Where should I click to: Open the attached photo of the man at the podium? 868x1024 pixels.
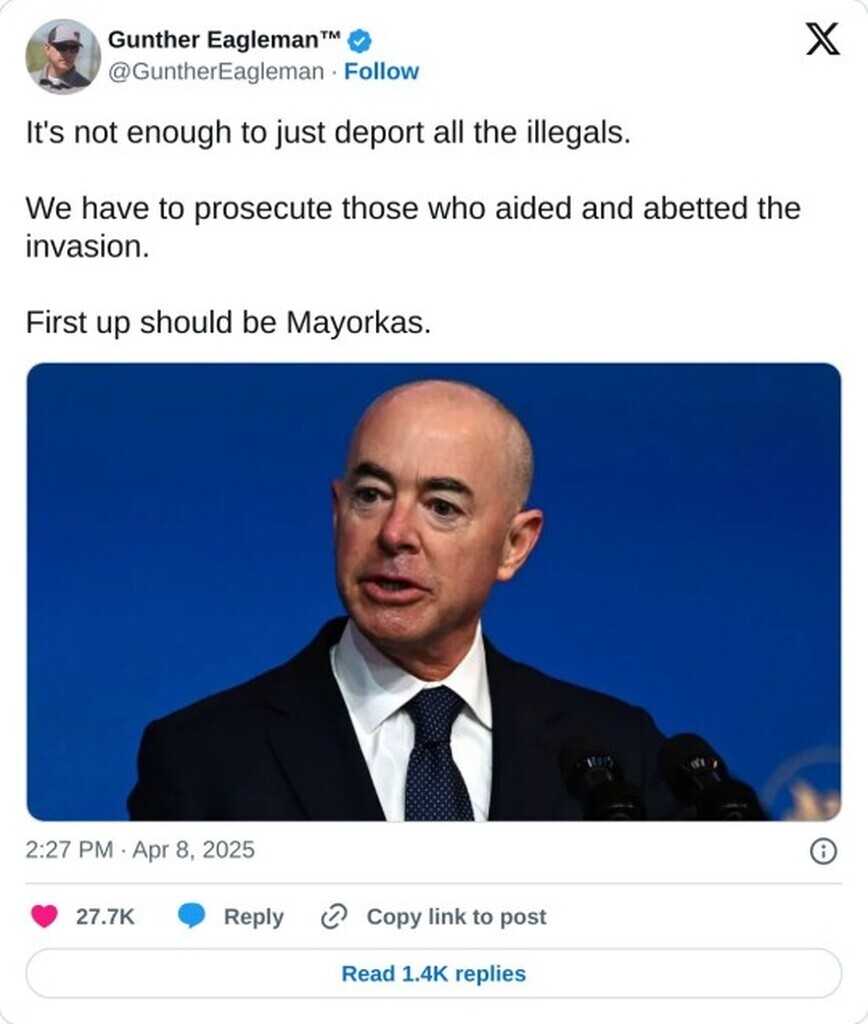pyautogui.click(x=434, y=592)
